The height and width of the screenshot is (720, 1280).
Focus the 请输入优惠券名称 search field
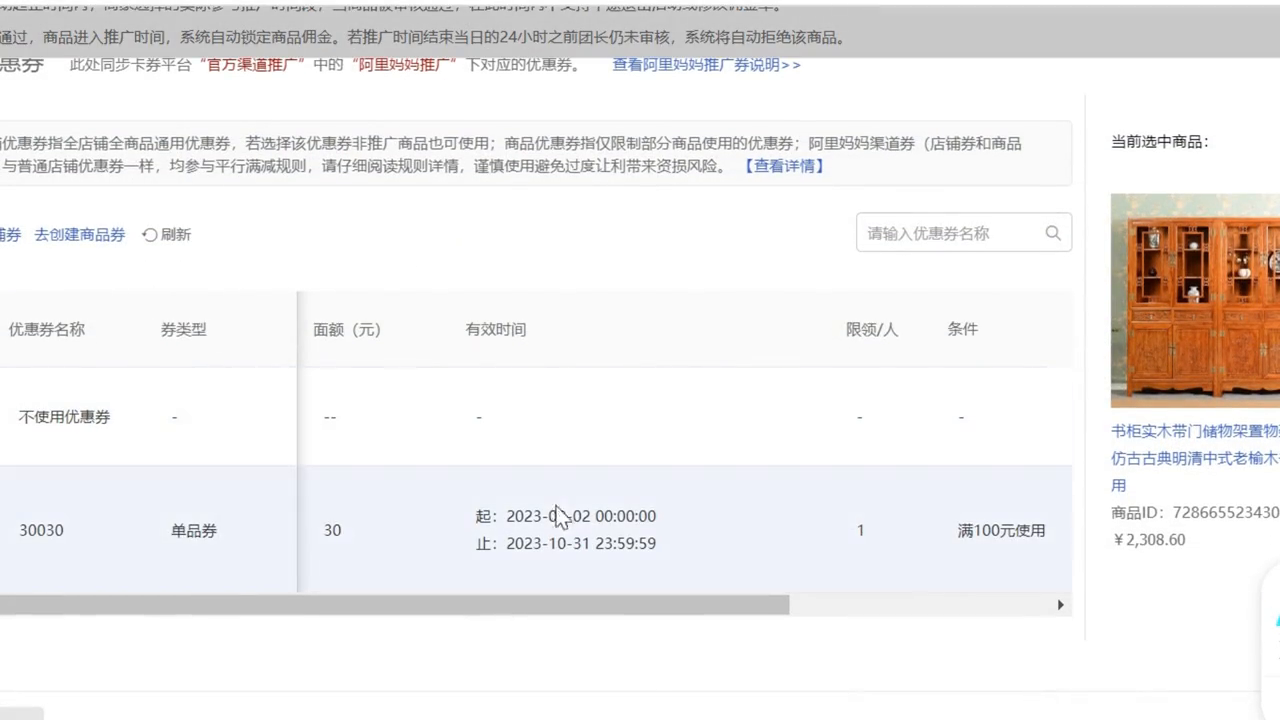[x=964, y=233]
